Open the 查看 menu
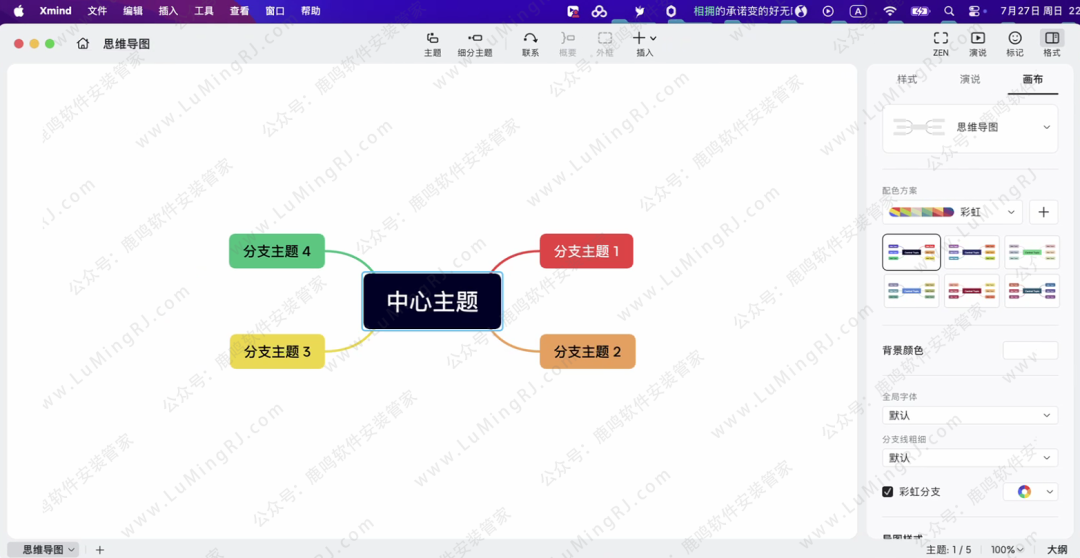The width and height of the screenshot is (1080, 558). click(x=240, y=11)
